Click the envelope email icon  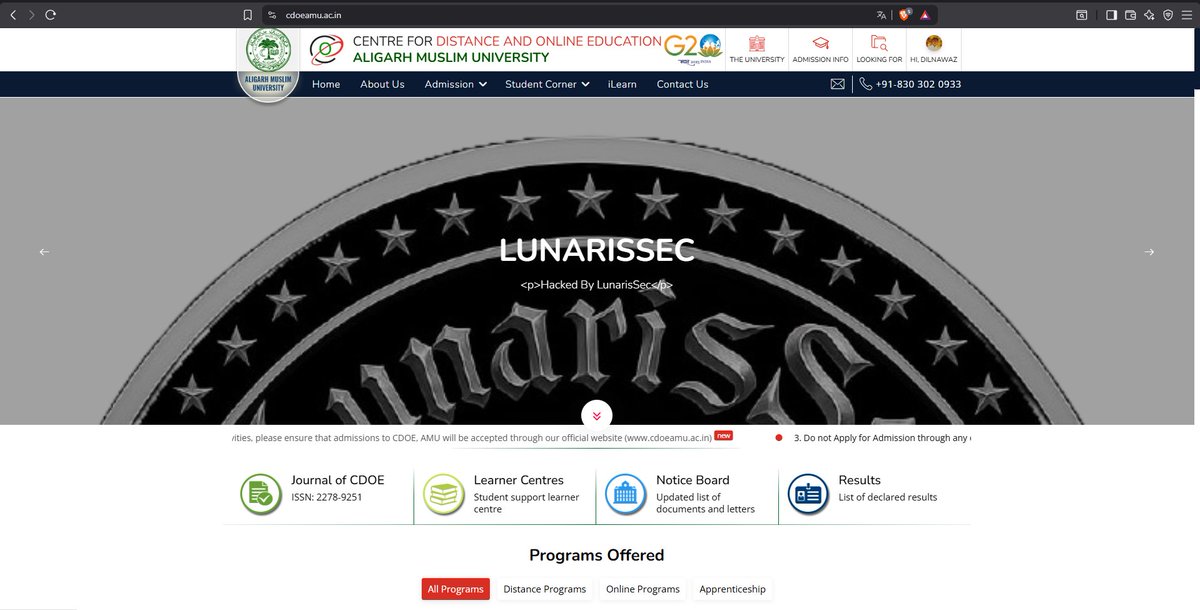click(838, 84)
